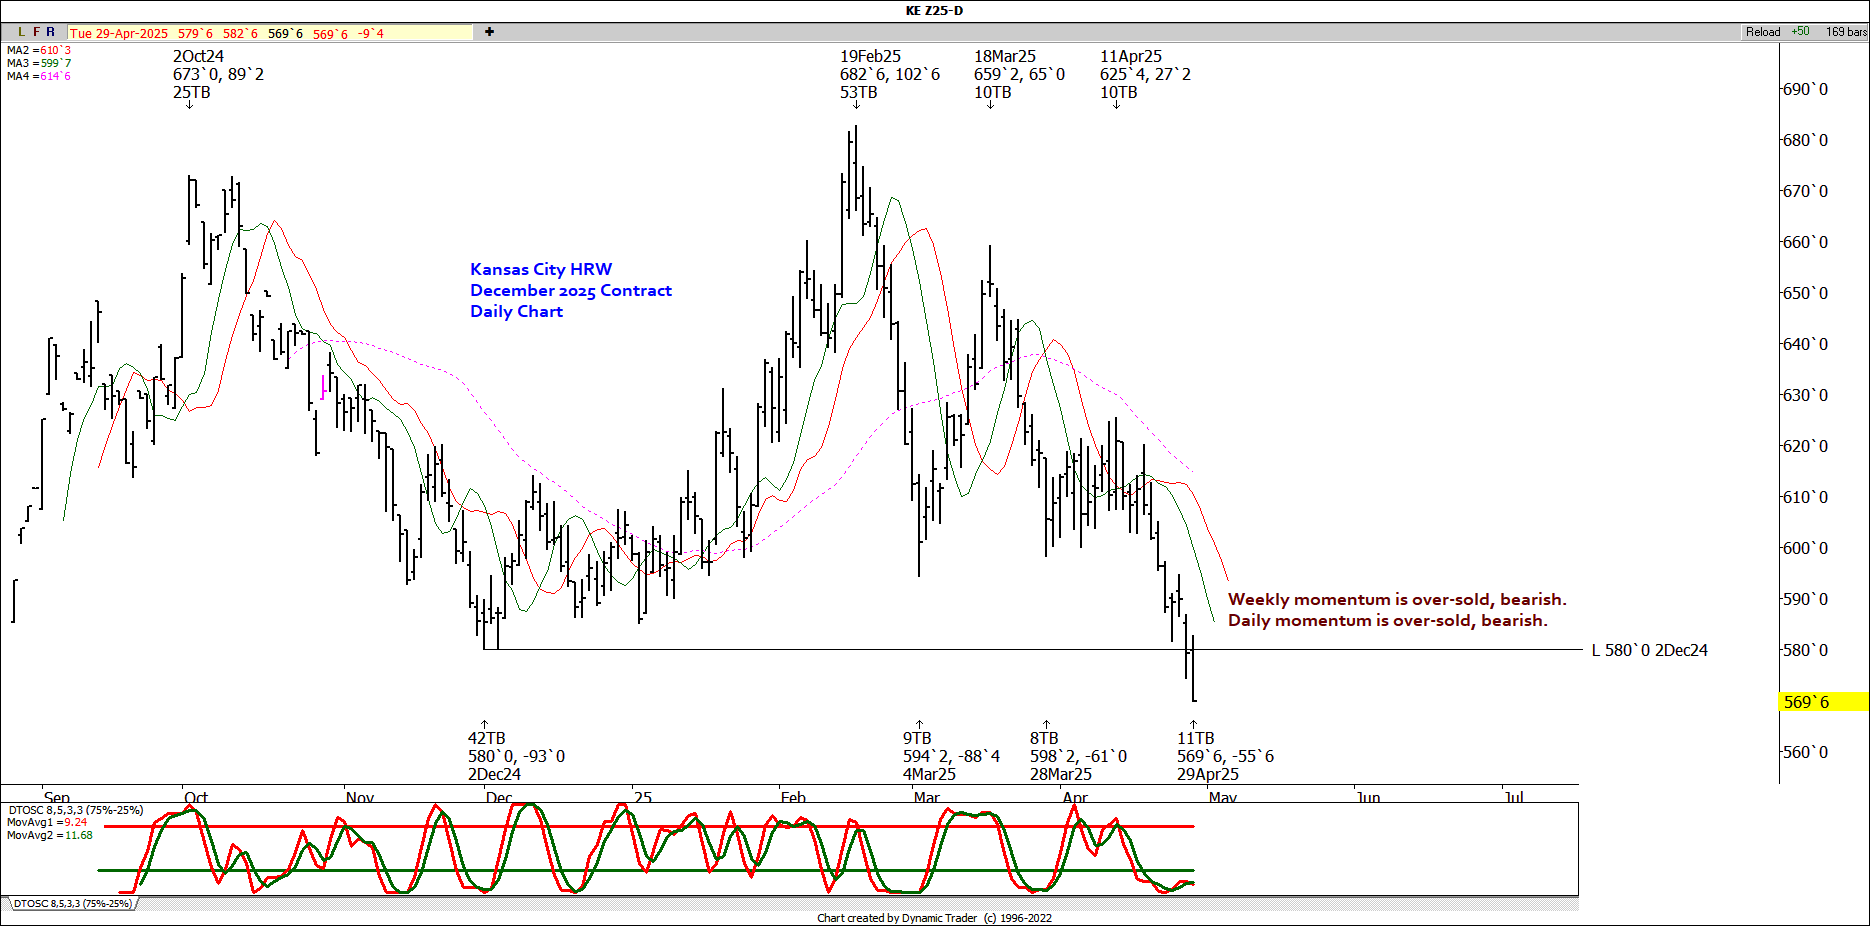Image resolution: width=1870 pixels, height=926 pixels.
Task: Click the L button in the chart toolbar
Action: 22,32
